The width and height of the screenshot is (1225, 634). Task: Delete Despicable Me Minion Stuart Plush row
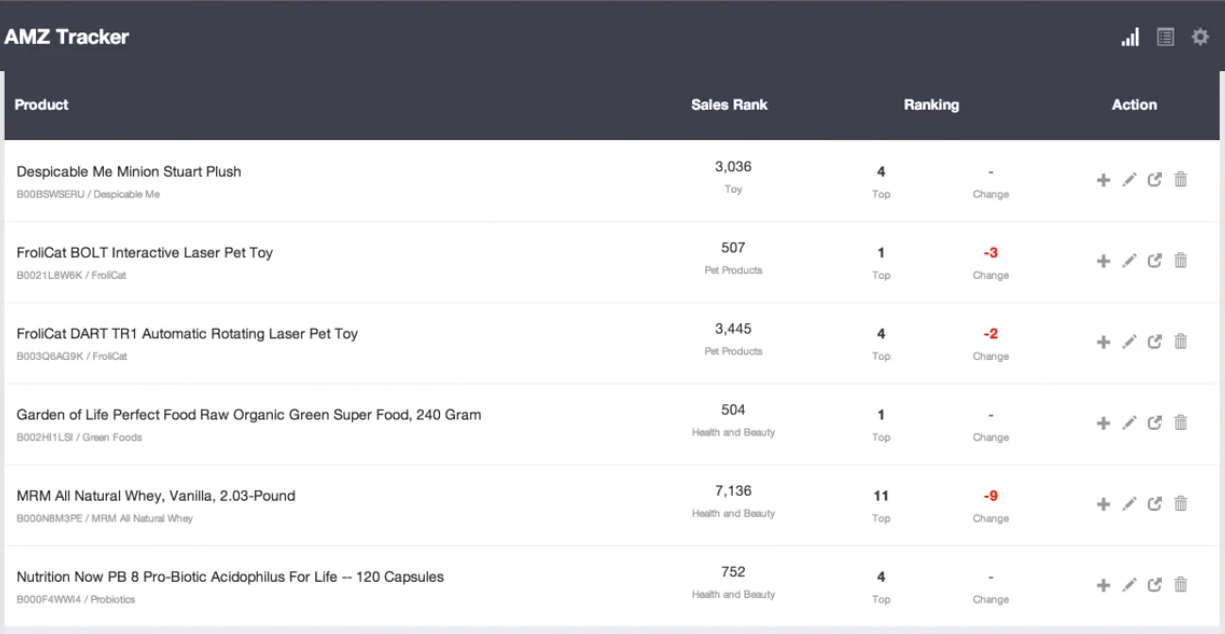(1181, 180)
